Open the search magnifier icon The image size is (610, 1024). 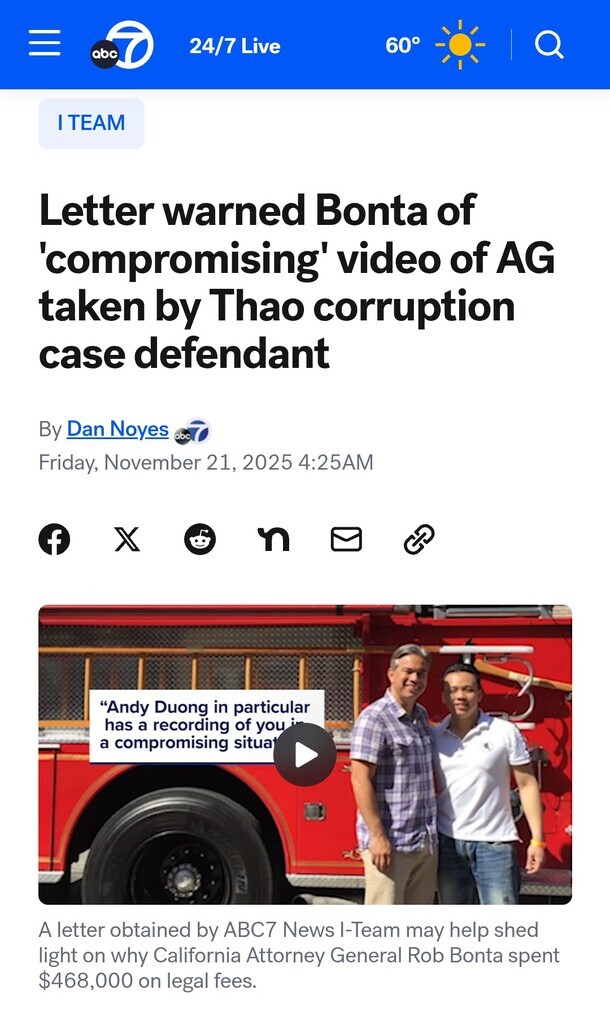pyautogui.click(x=549, y=45)
